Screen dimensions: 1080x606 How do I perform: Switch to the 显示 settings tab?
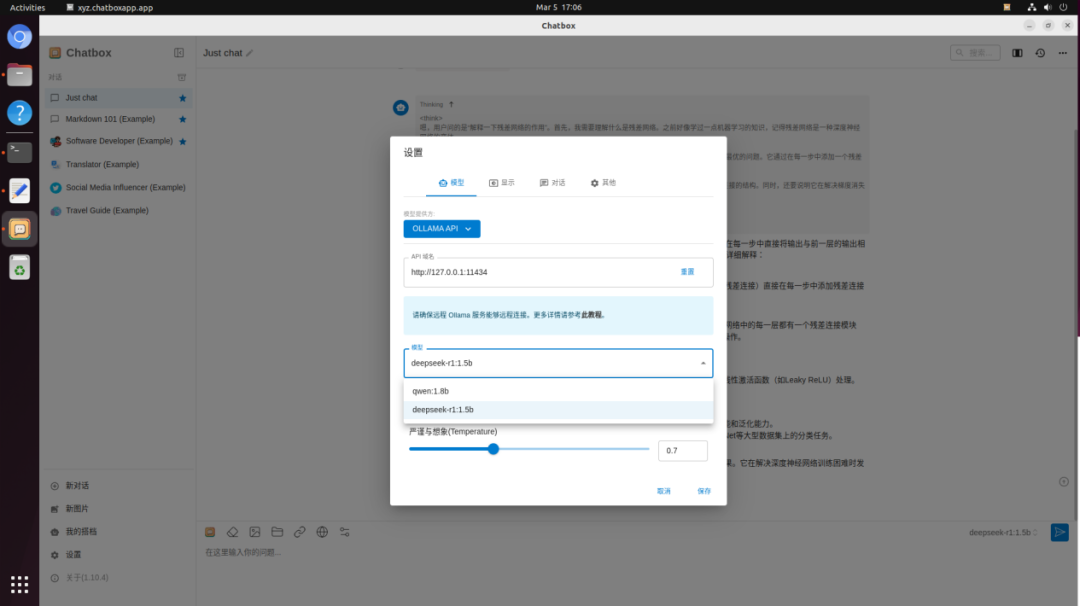click(x=502, y=183)
